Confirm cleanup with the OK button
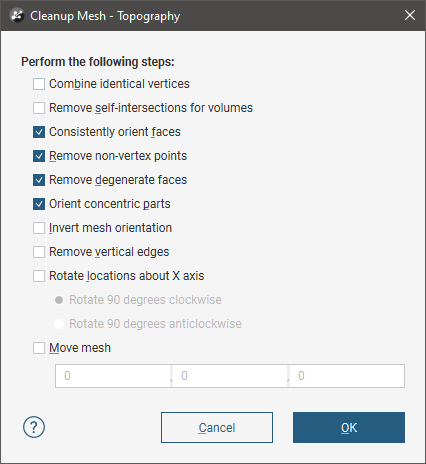 coord(349,427)
